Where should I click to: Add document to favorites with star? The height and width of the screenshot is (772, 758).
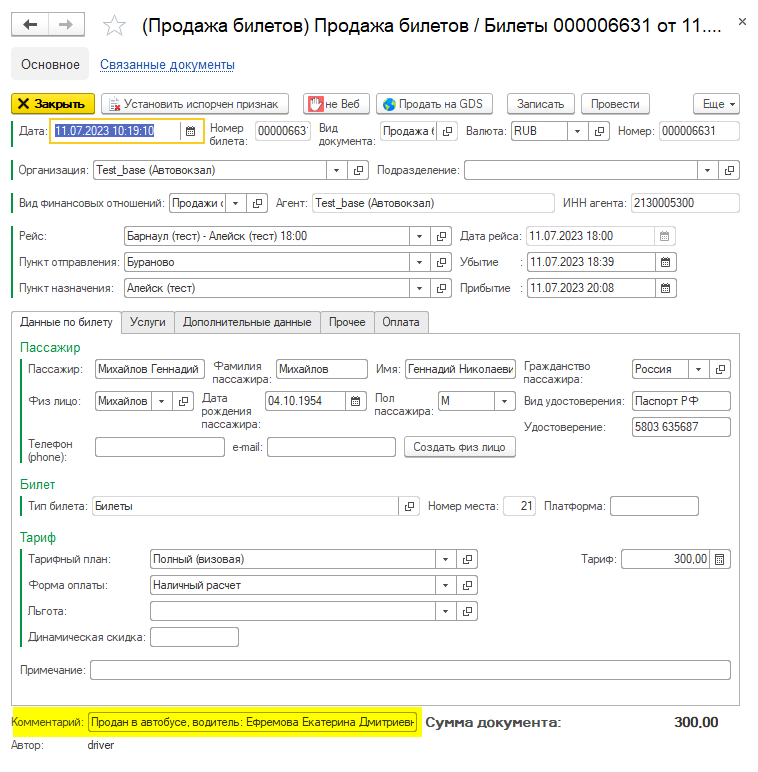[115, 25]
